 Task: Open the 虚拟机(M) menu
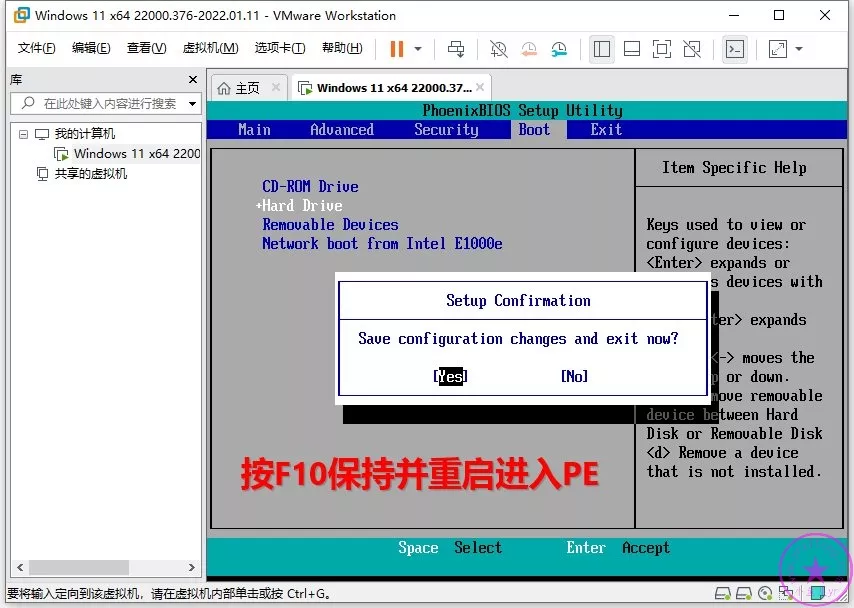(x=210, y=48)
